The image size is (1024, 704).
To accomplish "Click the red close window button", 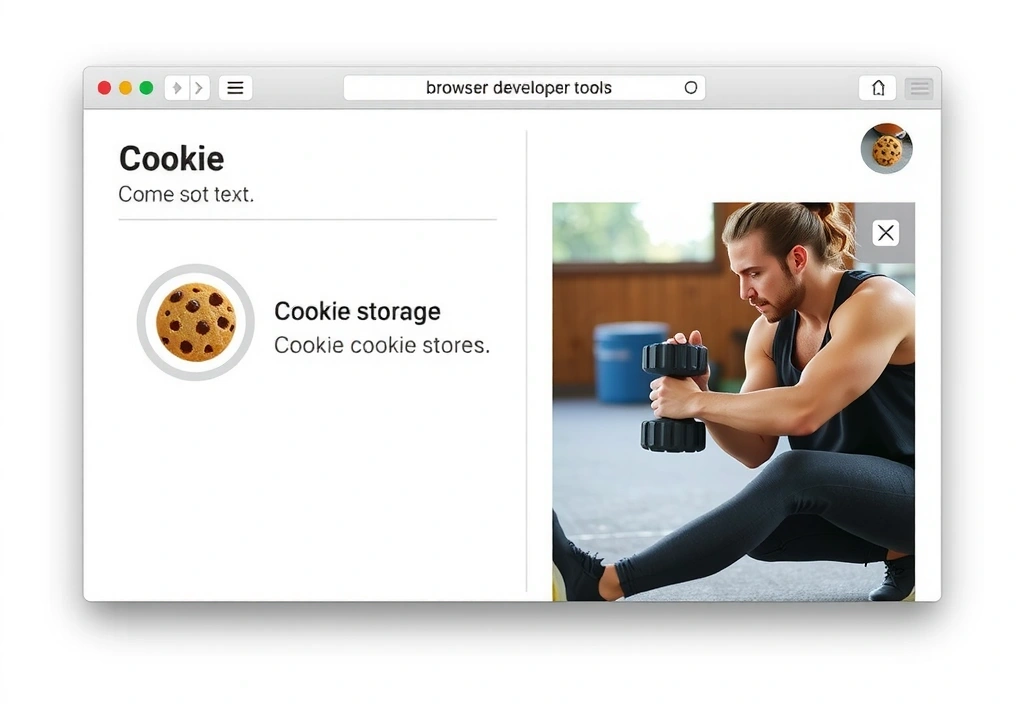I will point(104,88).
